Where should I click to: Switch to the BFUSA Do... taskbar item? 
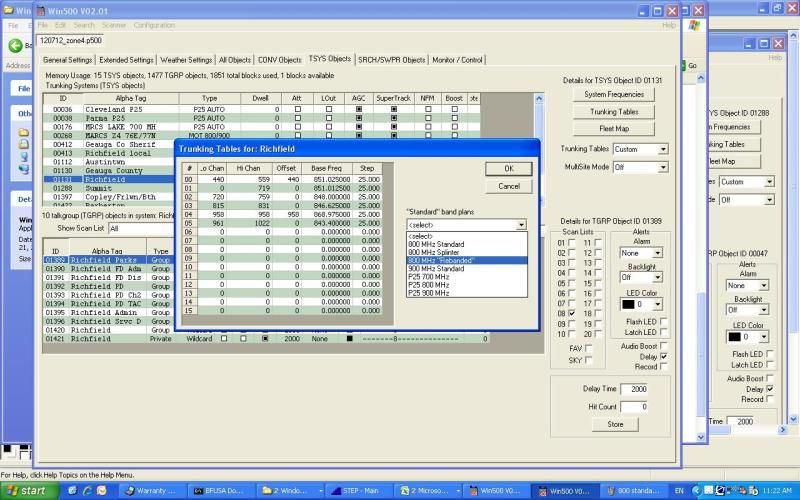click(220, 491)
